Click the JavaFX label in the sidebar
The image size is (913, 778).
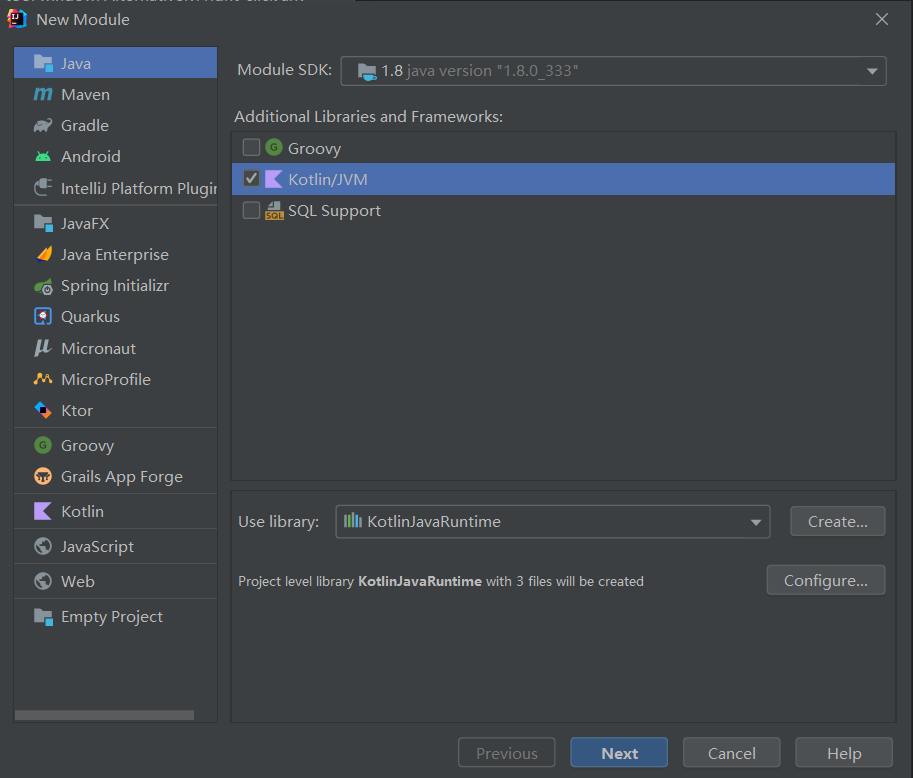85,224
